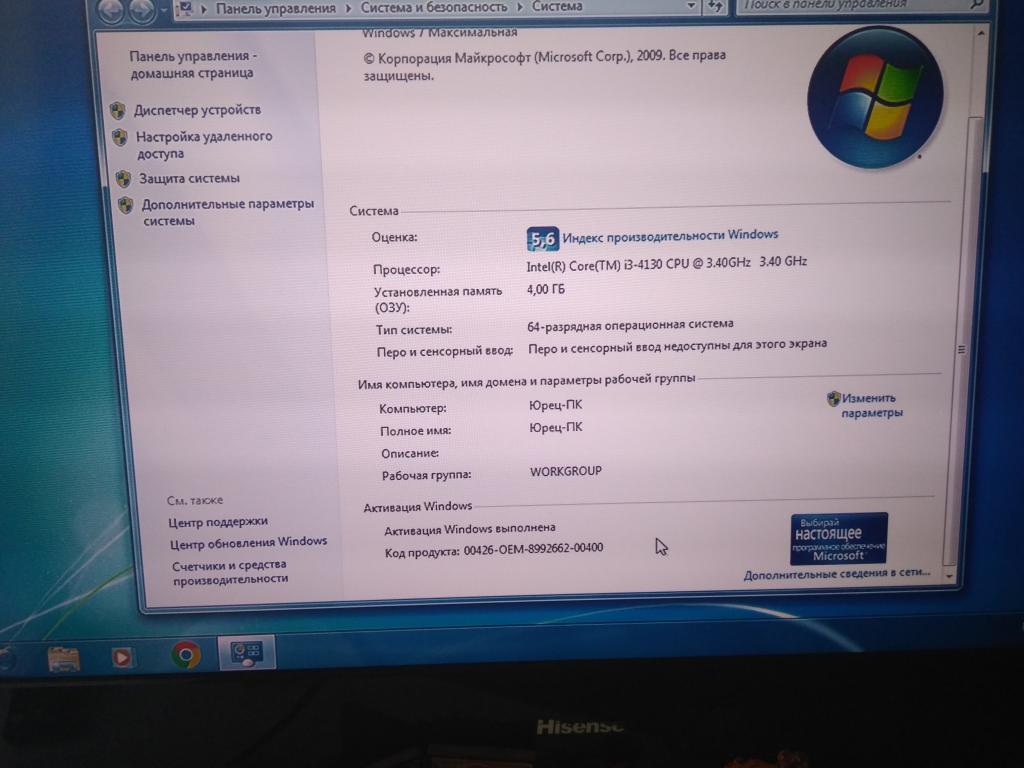Click the shield icon beside Изменить параметры
This screenshot has height=768, width=1024.
pos(833,398)
